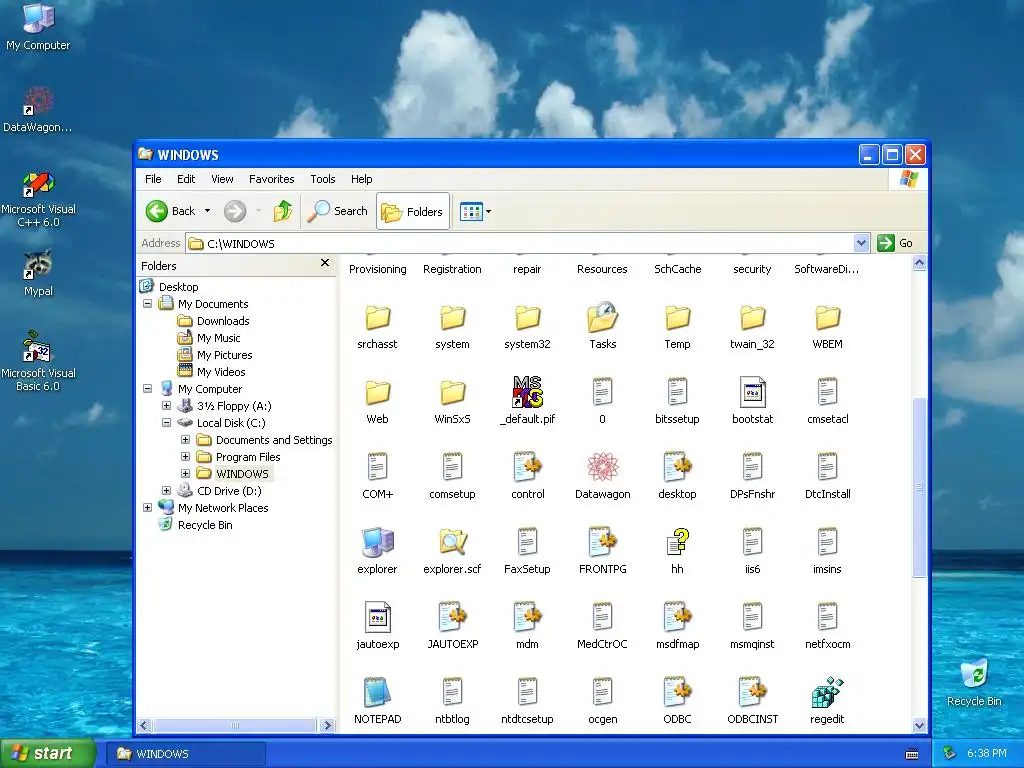
Task: Open the NOTEPAD icon
Action: click(x=377, y=692)
